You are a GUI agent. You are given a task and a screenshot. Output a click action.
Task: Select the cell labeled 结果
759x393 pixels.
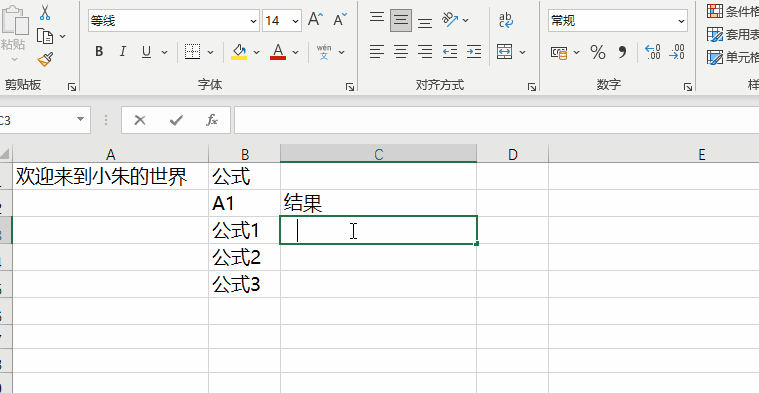click(379, 203)
